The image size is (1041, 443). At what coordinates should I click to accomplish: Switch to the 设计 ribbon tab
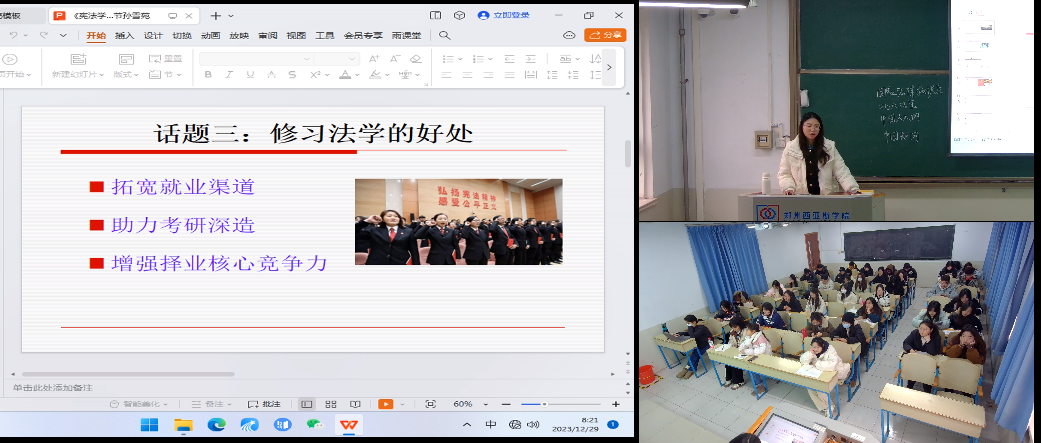click(153, 35)
